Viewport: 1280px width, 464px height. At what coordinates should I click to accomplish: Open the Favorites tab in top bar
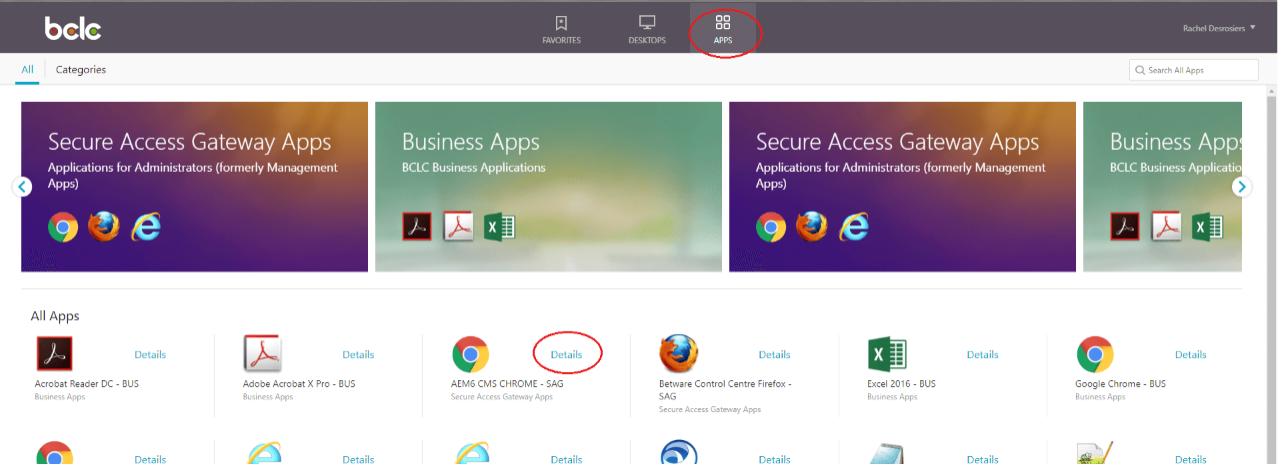561,29
